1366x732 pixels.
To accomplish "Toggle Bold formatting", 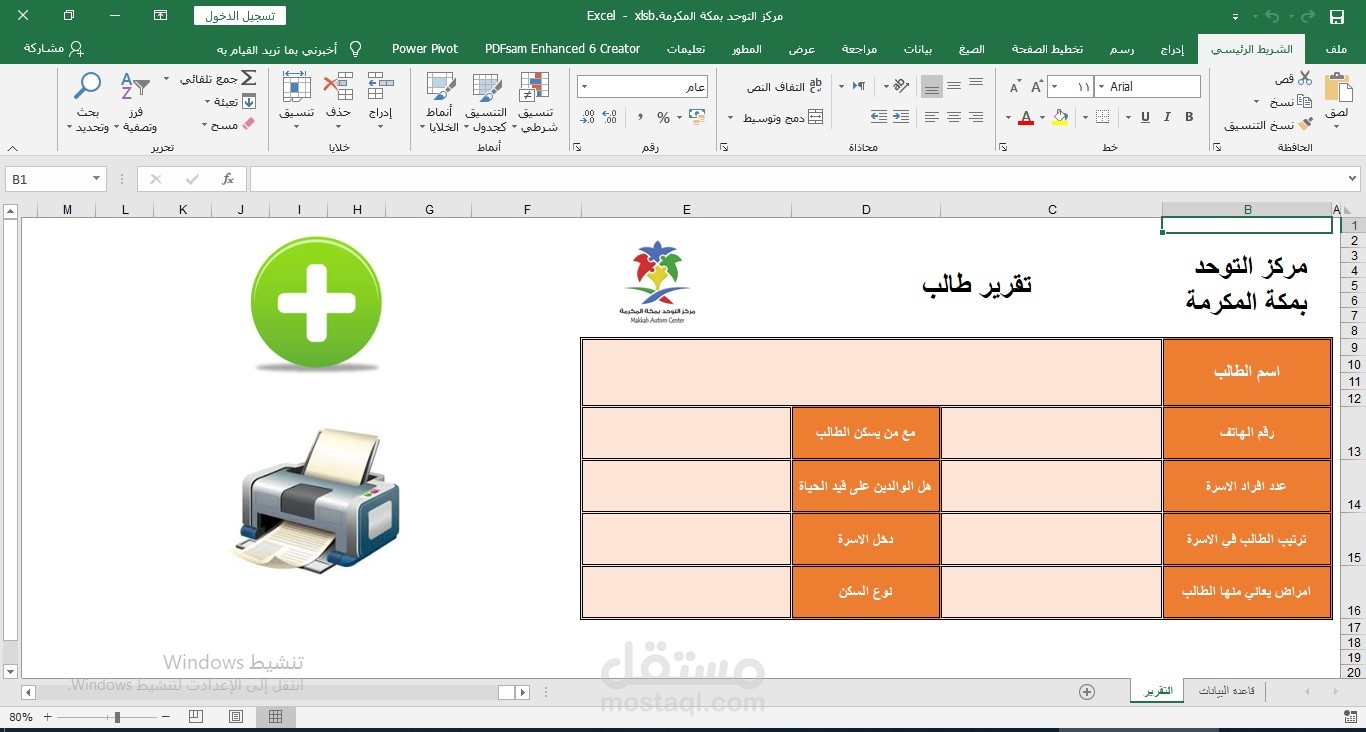I will (1189, 117).
